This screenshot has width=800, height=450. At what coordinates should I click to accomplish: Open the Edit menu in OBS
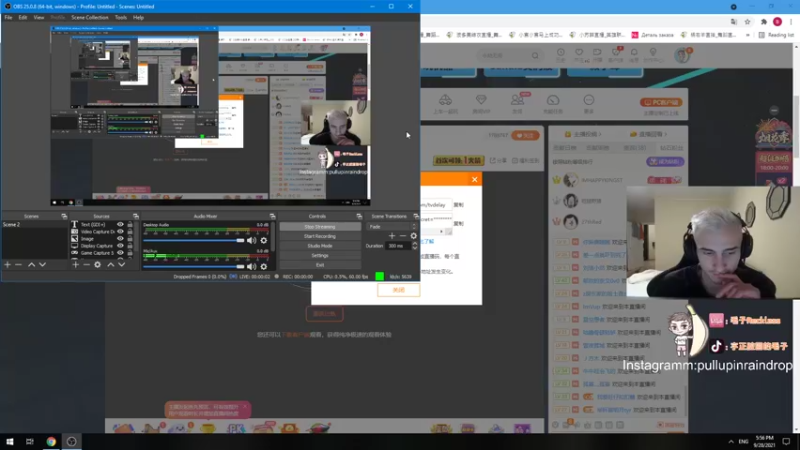23,17
